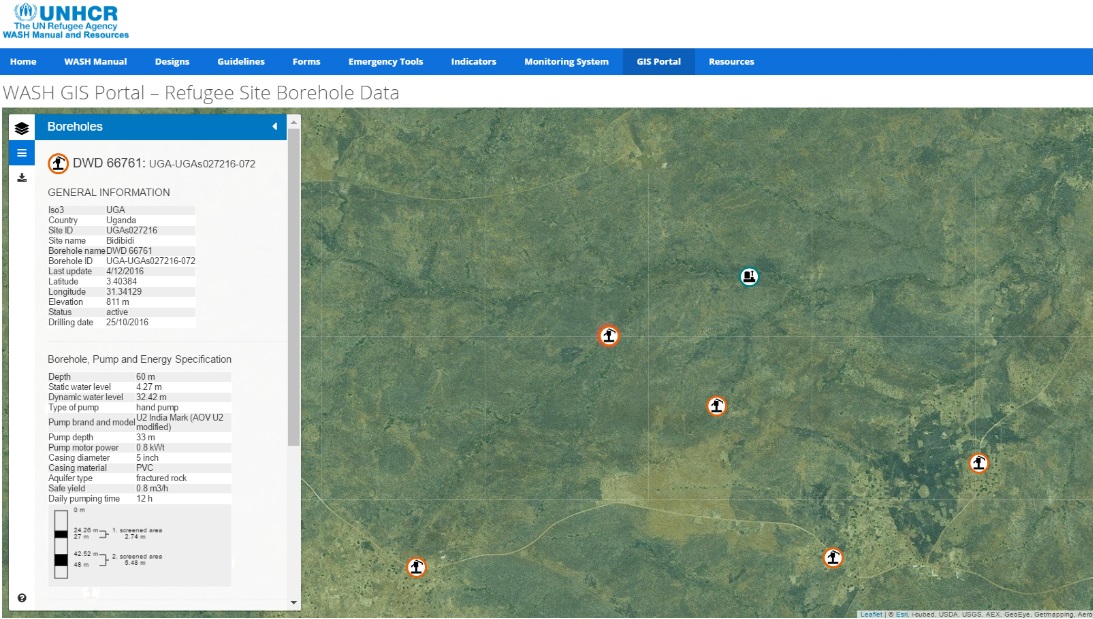Open the Resources page
Viewport: 1093px width, 619px height.
(731, 61)
